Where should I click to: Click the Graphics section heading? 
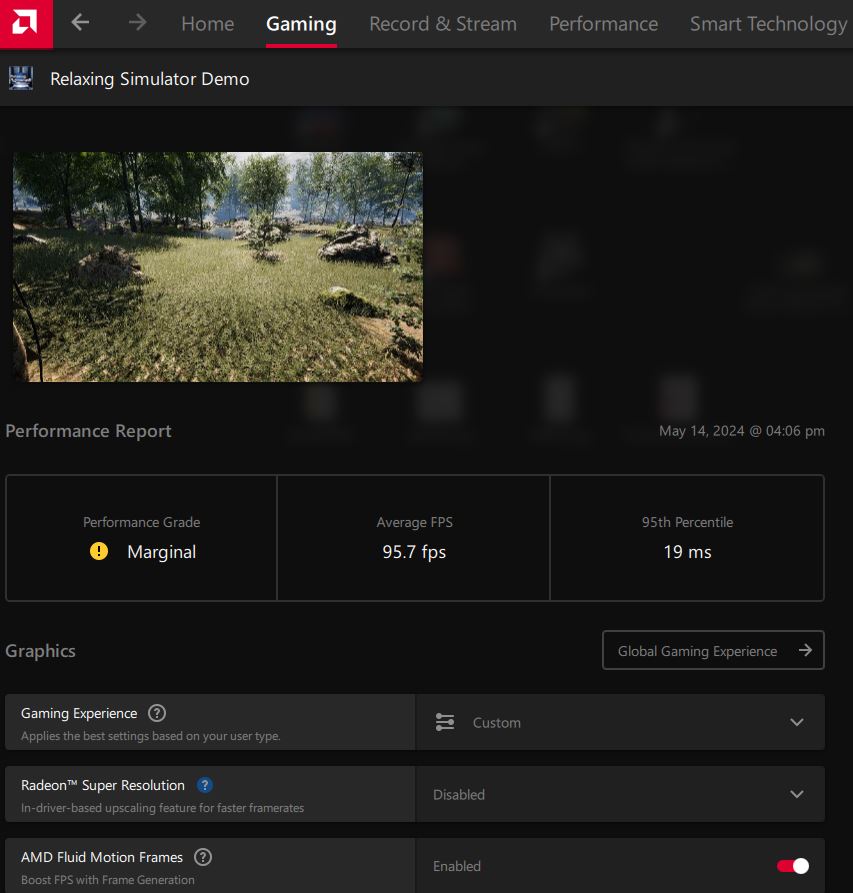[x=40, y=651]
